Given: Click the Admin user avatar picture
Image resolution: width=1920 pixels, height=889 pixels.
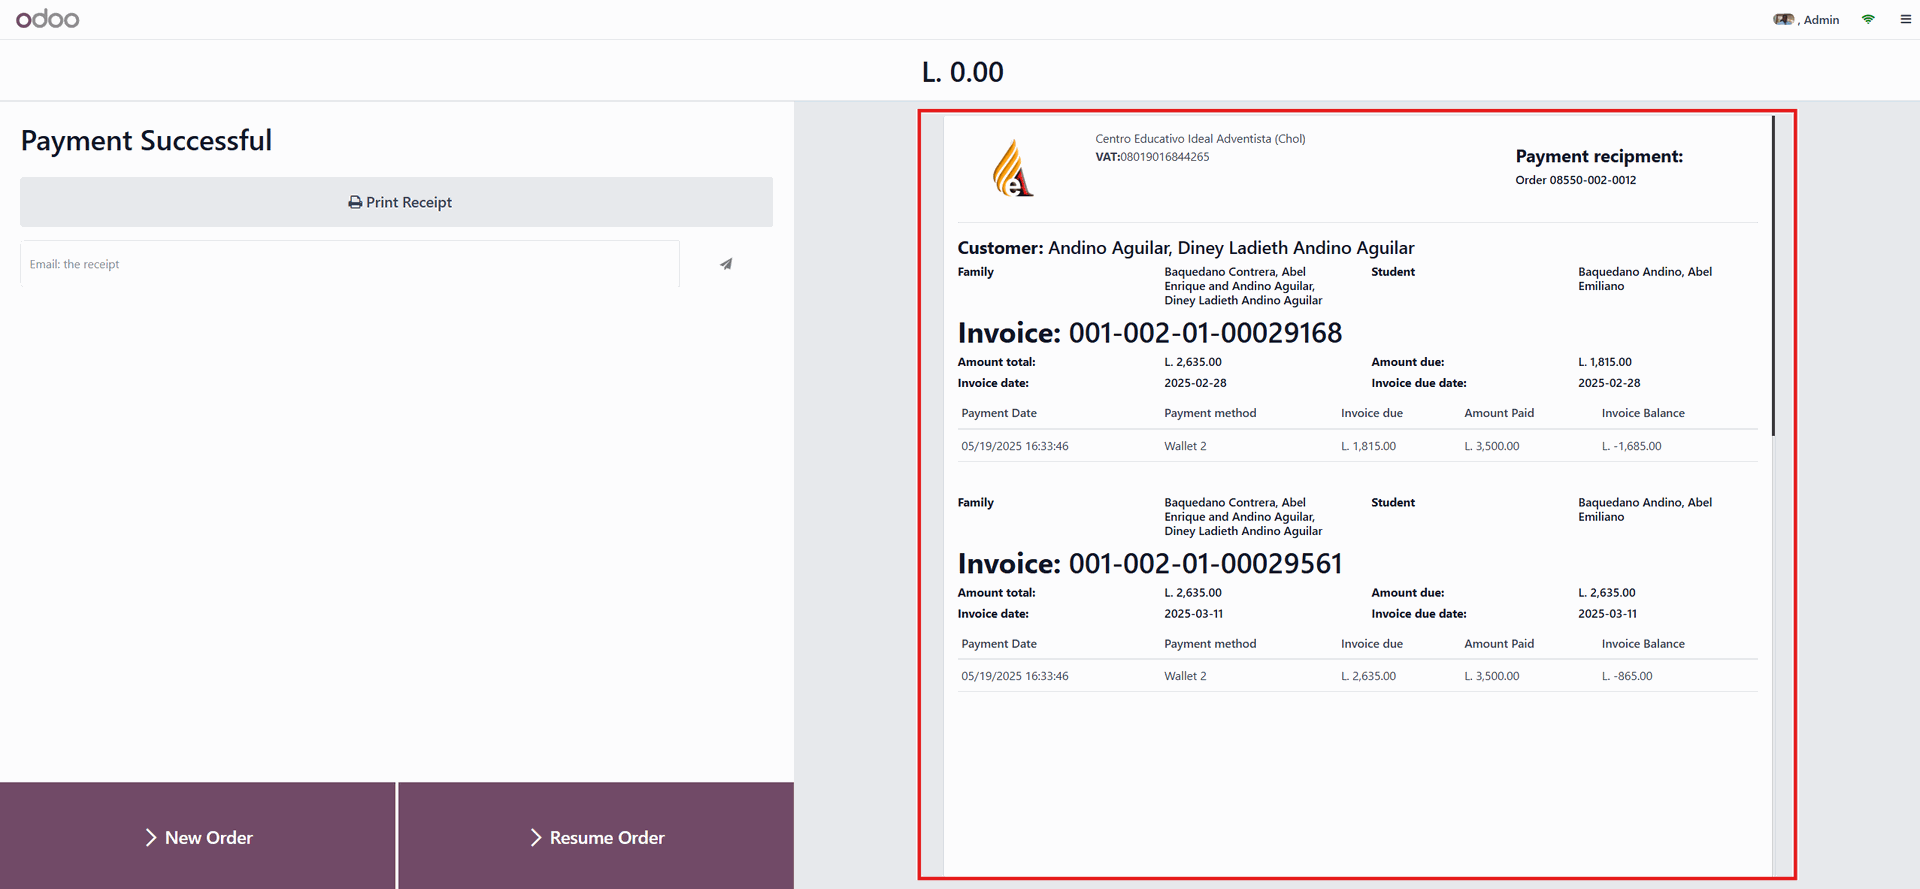Looking at the screenshot, I should pos(1783,19).
